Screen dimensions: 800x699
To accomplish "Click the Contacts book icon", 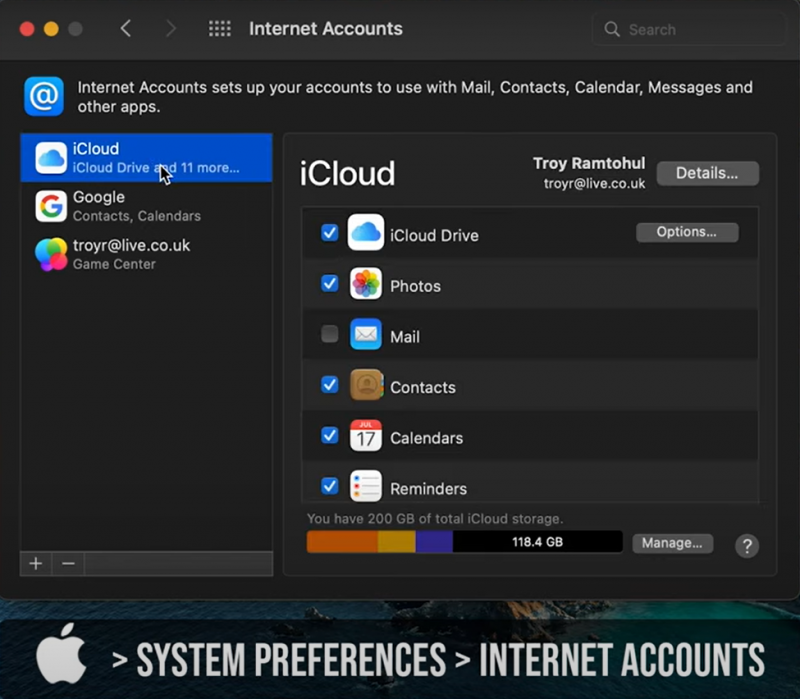I will coord(366,385).
